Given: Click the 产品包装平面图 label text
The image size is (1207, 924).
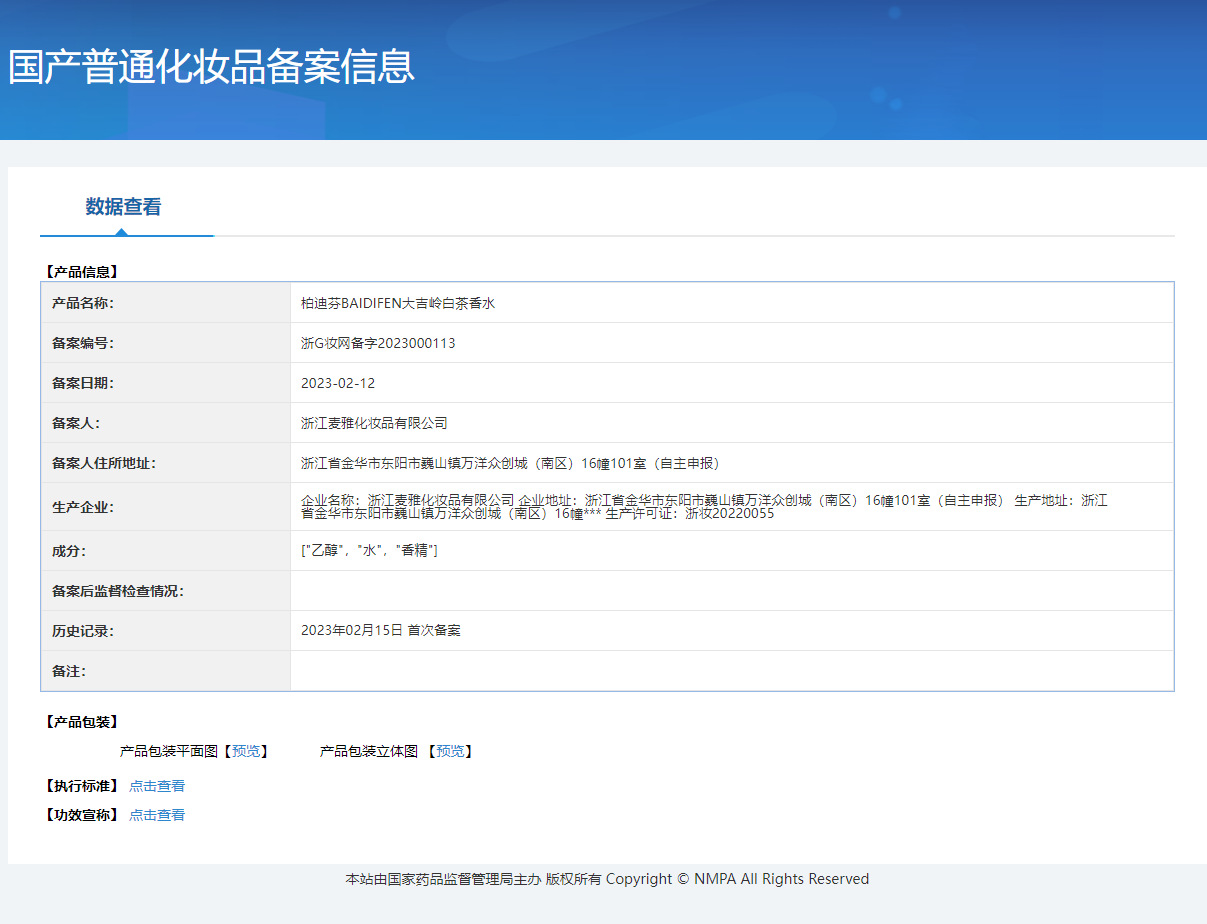Looking at the screenshot, I should [169, 751].
